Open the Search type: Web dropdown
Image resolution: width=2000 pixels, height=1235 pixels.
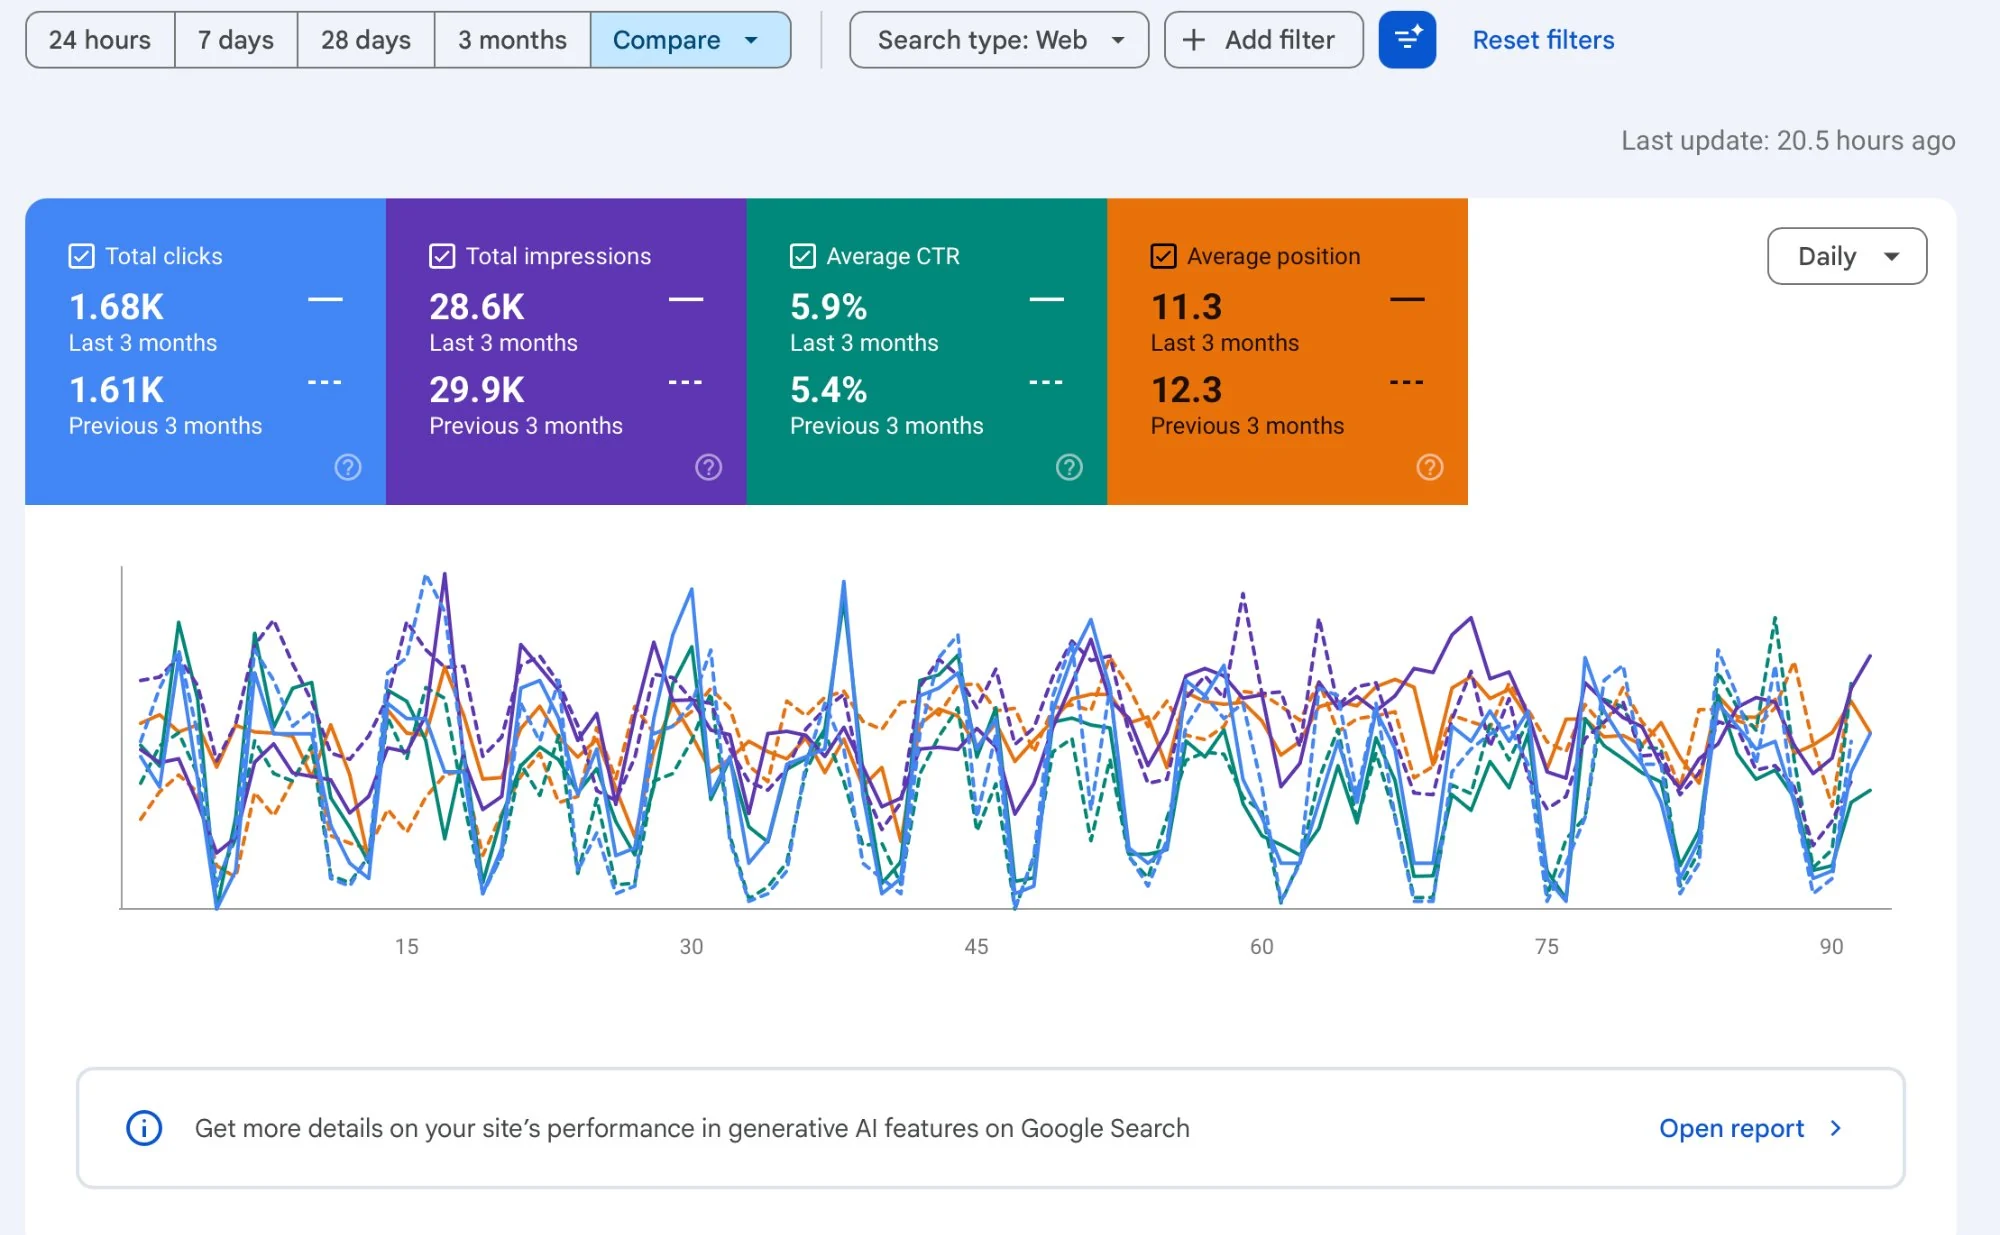click(999, 40)
